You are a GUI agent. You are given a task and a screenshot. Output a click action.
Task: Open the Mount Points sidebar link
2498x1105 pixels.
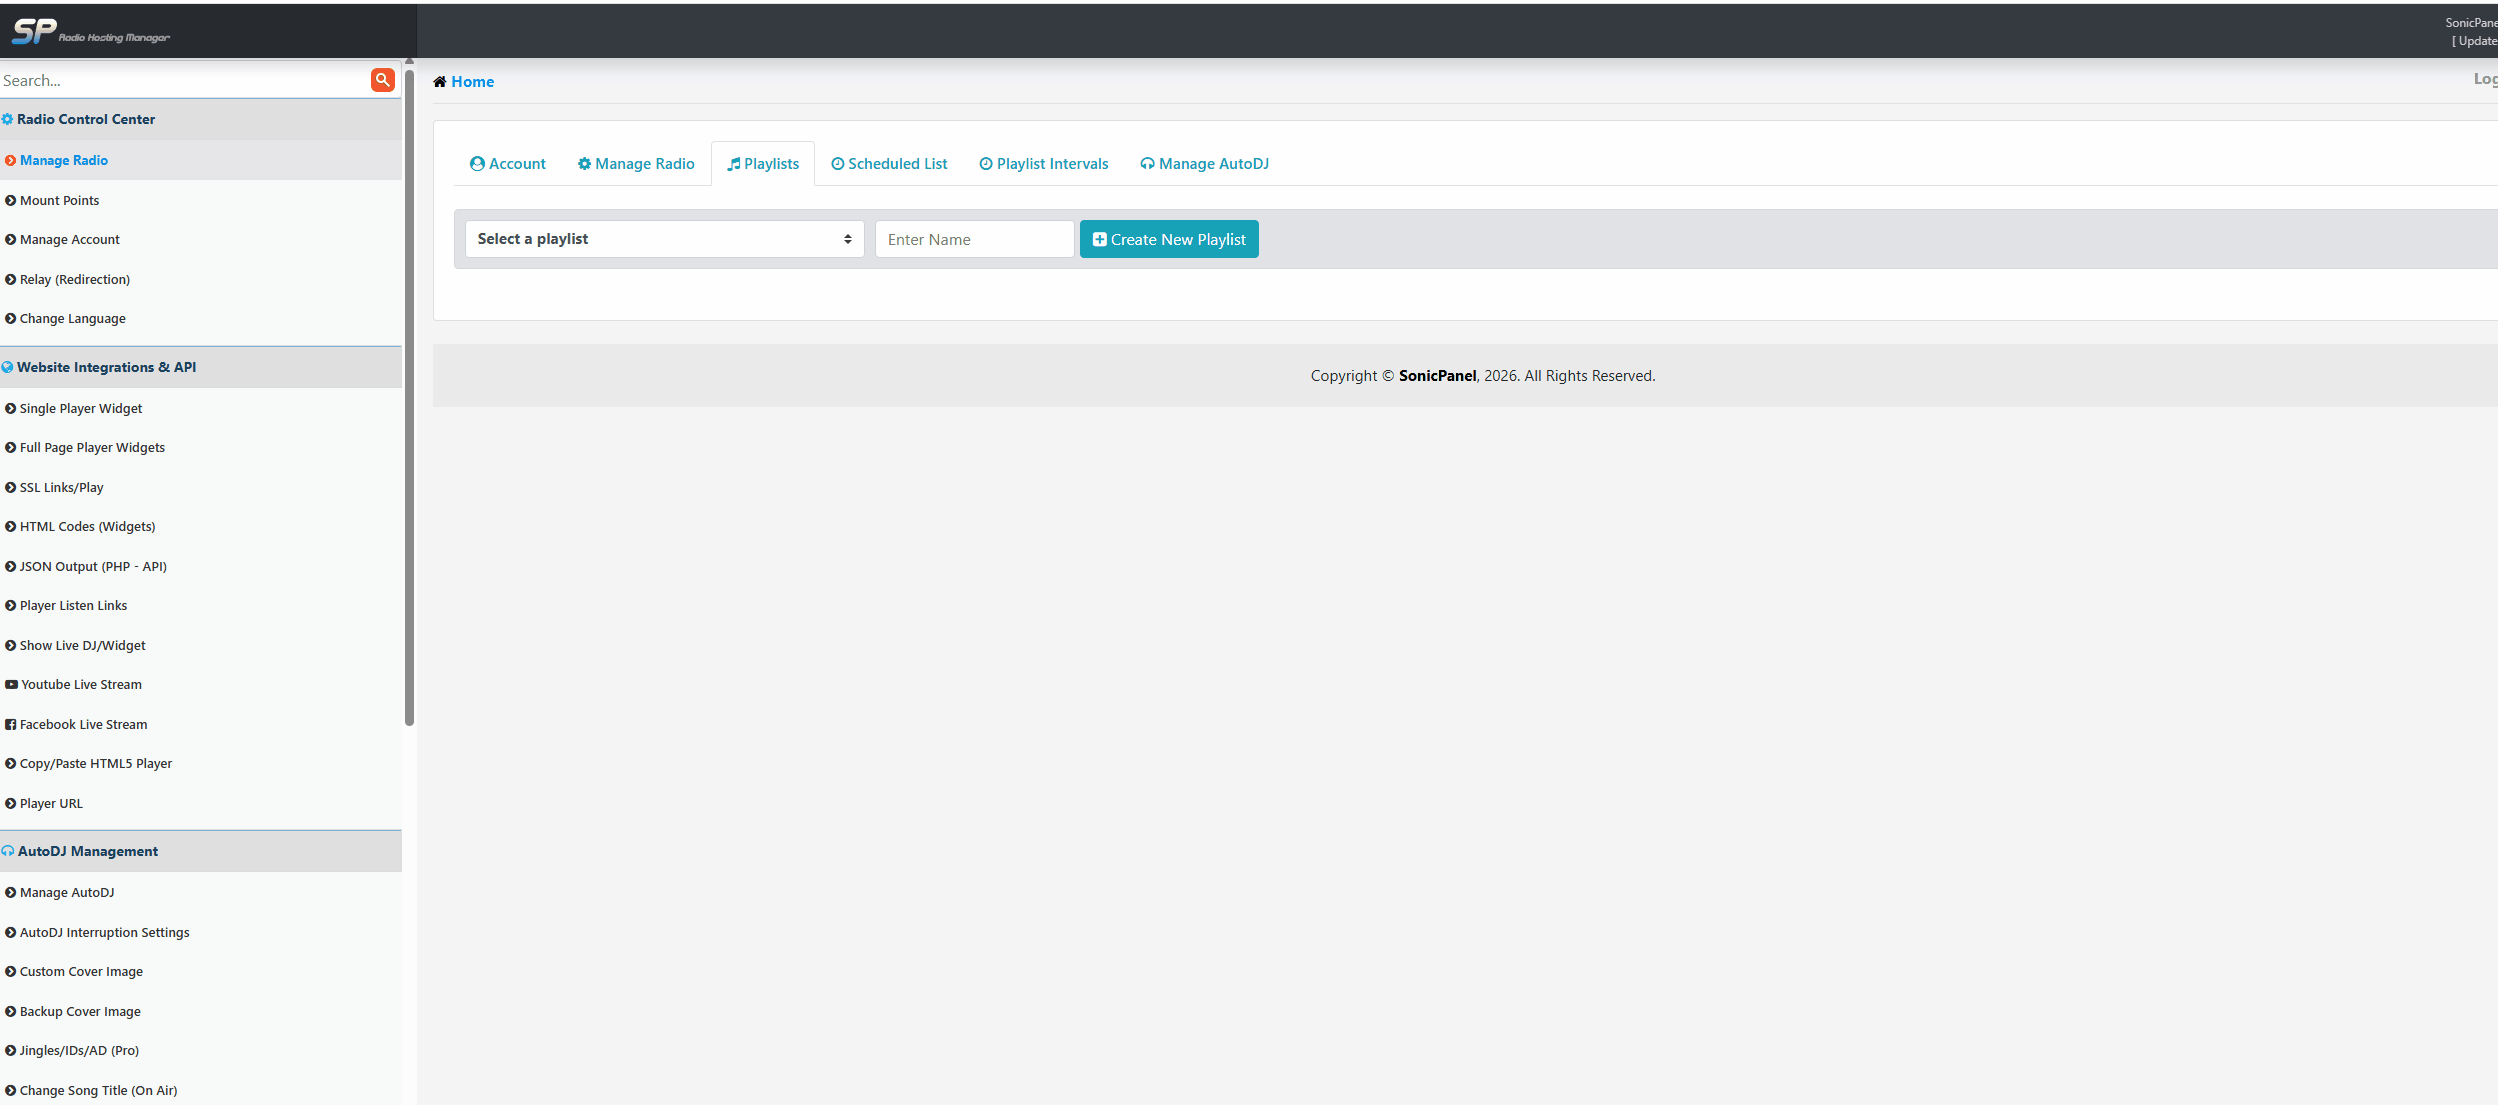pyautogui.click(x=59, y=201)
